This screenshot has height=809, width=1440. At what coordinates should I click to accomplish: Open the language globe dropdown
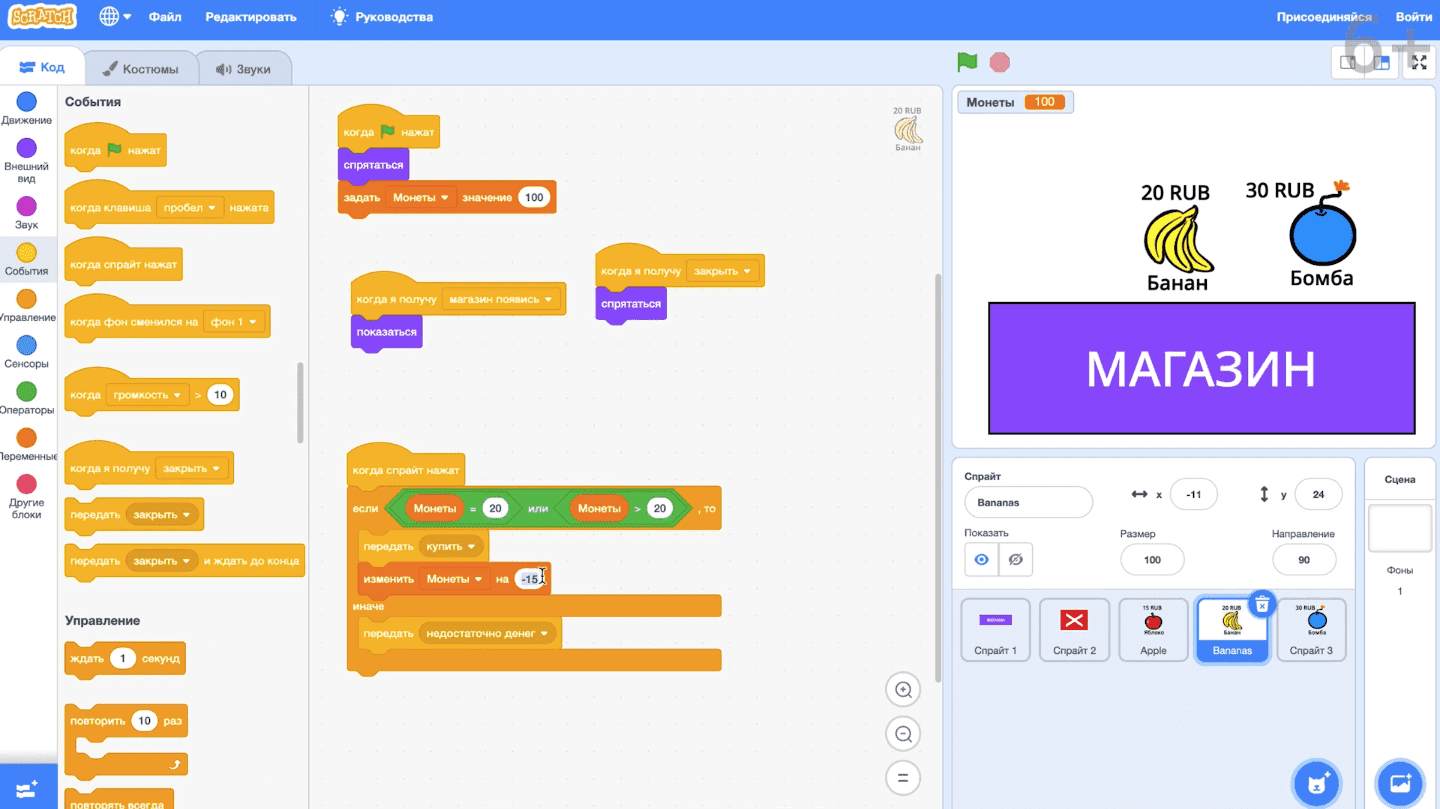click(115, 17)
